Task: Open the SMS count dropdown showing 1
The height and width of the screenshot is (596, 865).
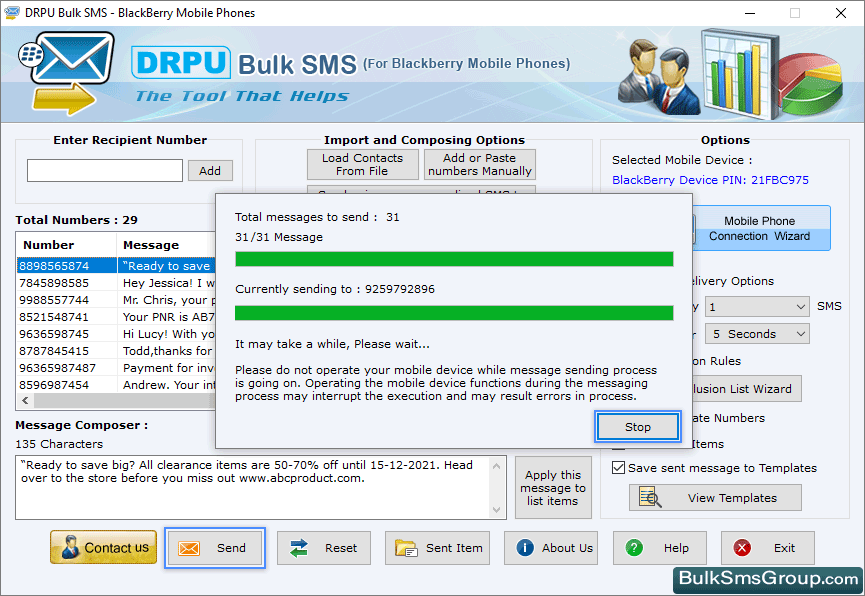Action: (757, 306)
